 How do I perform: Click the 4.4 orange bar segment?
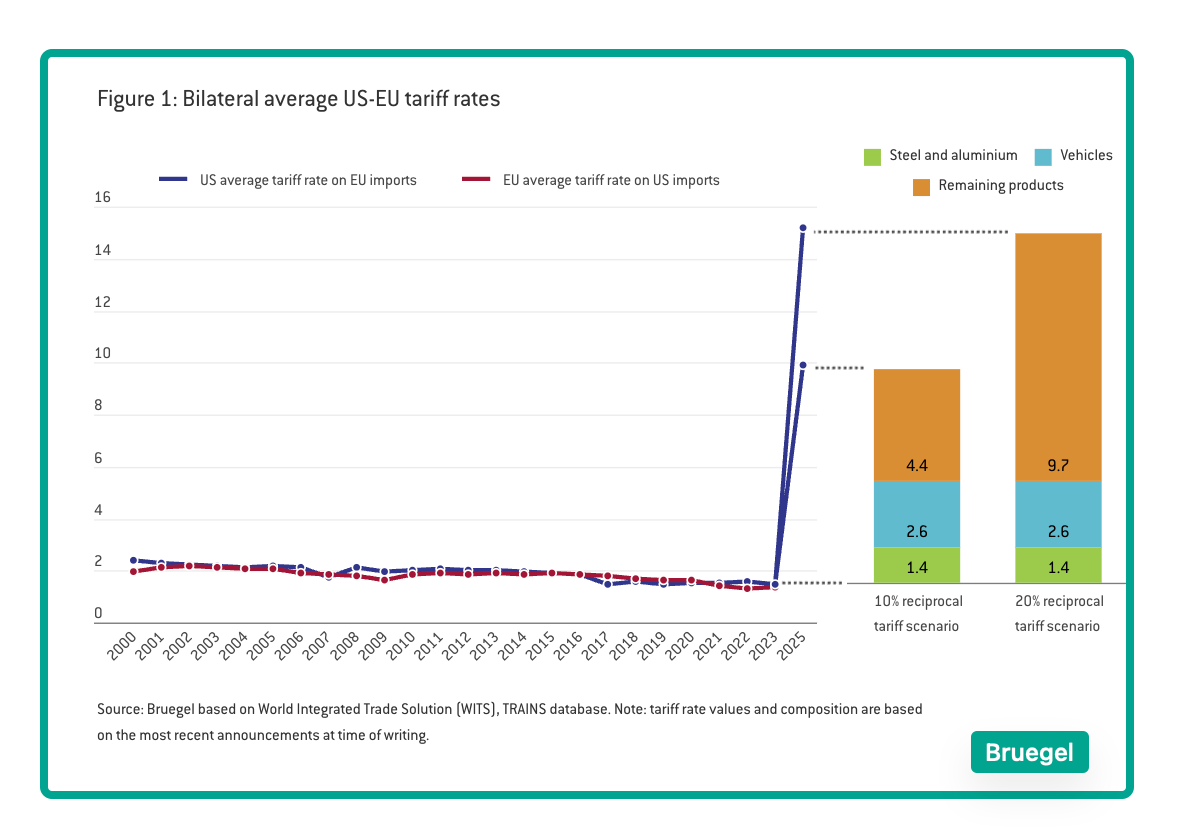pyautogui.click(x=917, y=425)
